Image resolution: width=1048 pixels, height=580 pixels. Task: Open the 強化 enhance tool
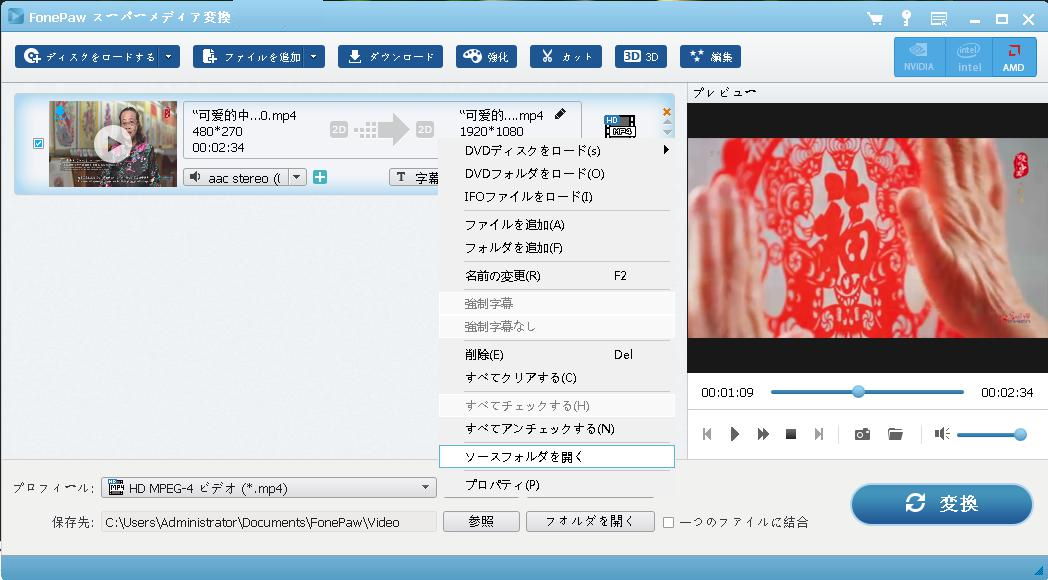(x=486, y=57)
